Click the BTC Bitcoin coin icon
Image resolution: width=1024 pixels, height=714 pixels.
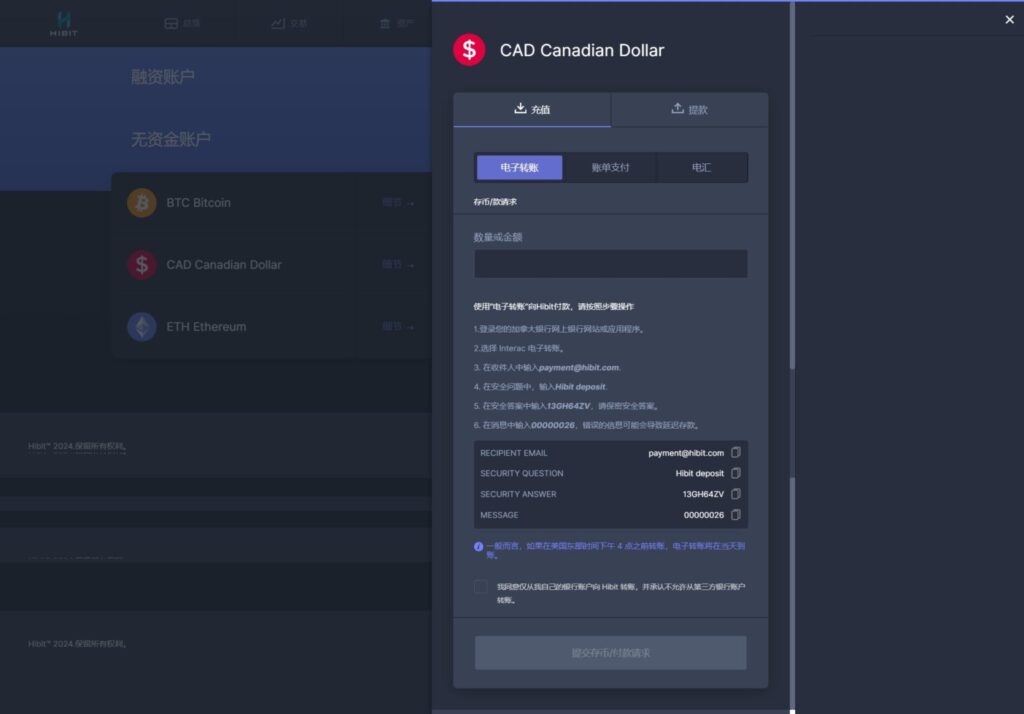point(142,203)
